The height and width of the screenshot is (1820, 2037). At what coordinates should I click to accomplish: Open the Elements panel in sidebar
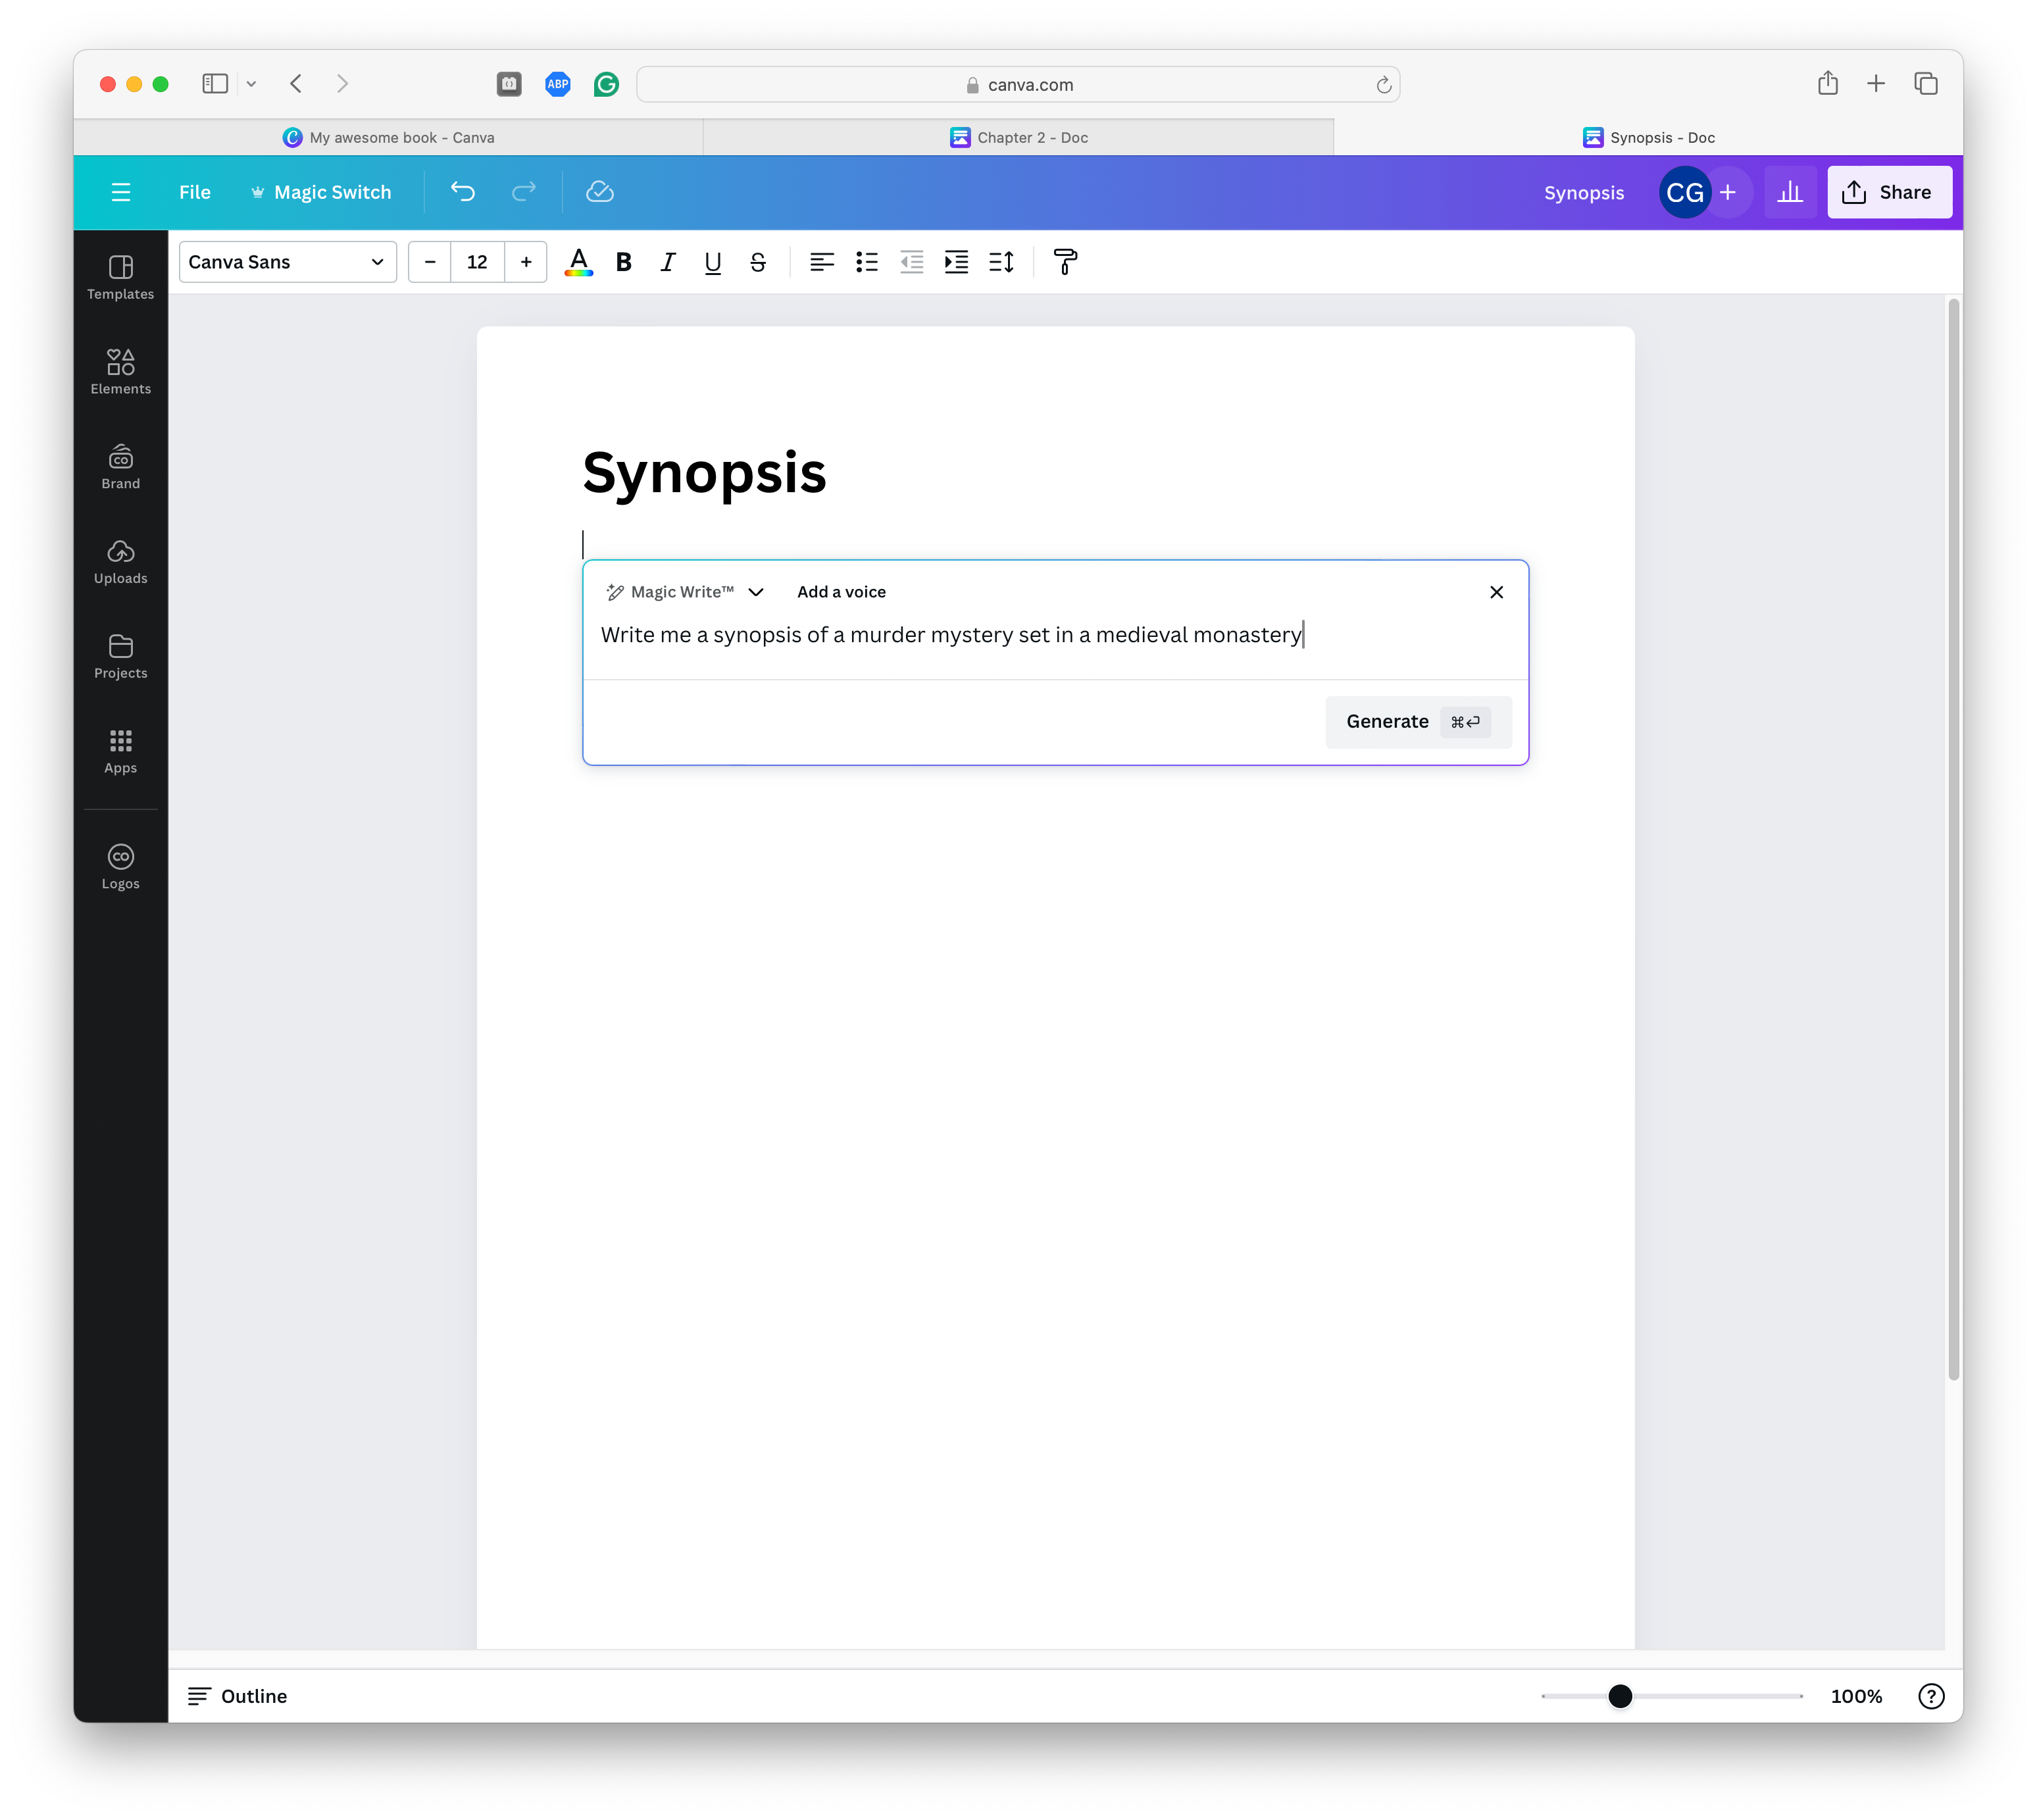click(120, 371)
